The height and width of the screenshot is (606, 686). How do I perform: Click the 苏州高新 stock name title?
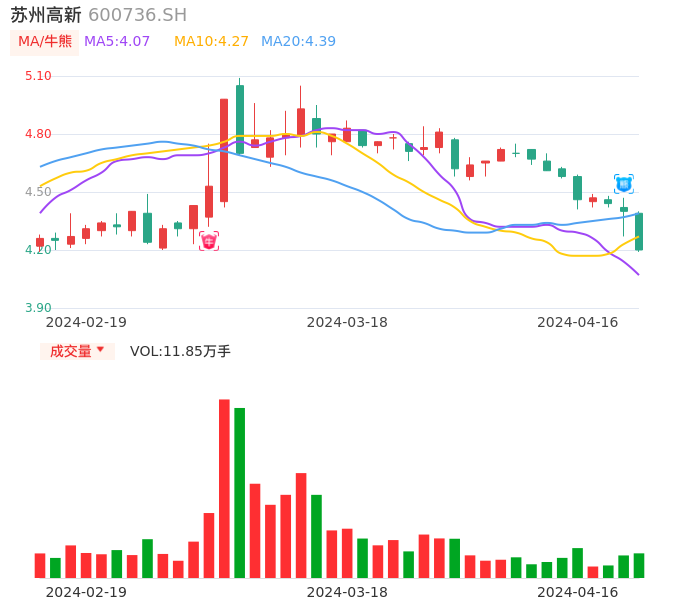[46, 15]
